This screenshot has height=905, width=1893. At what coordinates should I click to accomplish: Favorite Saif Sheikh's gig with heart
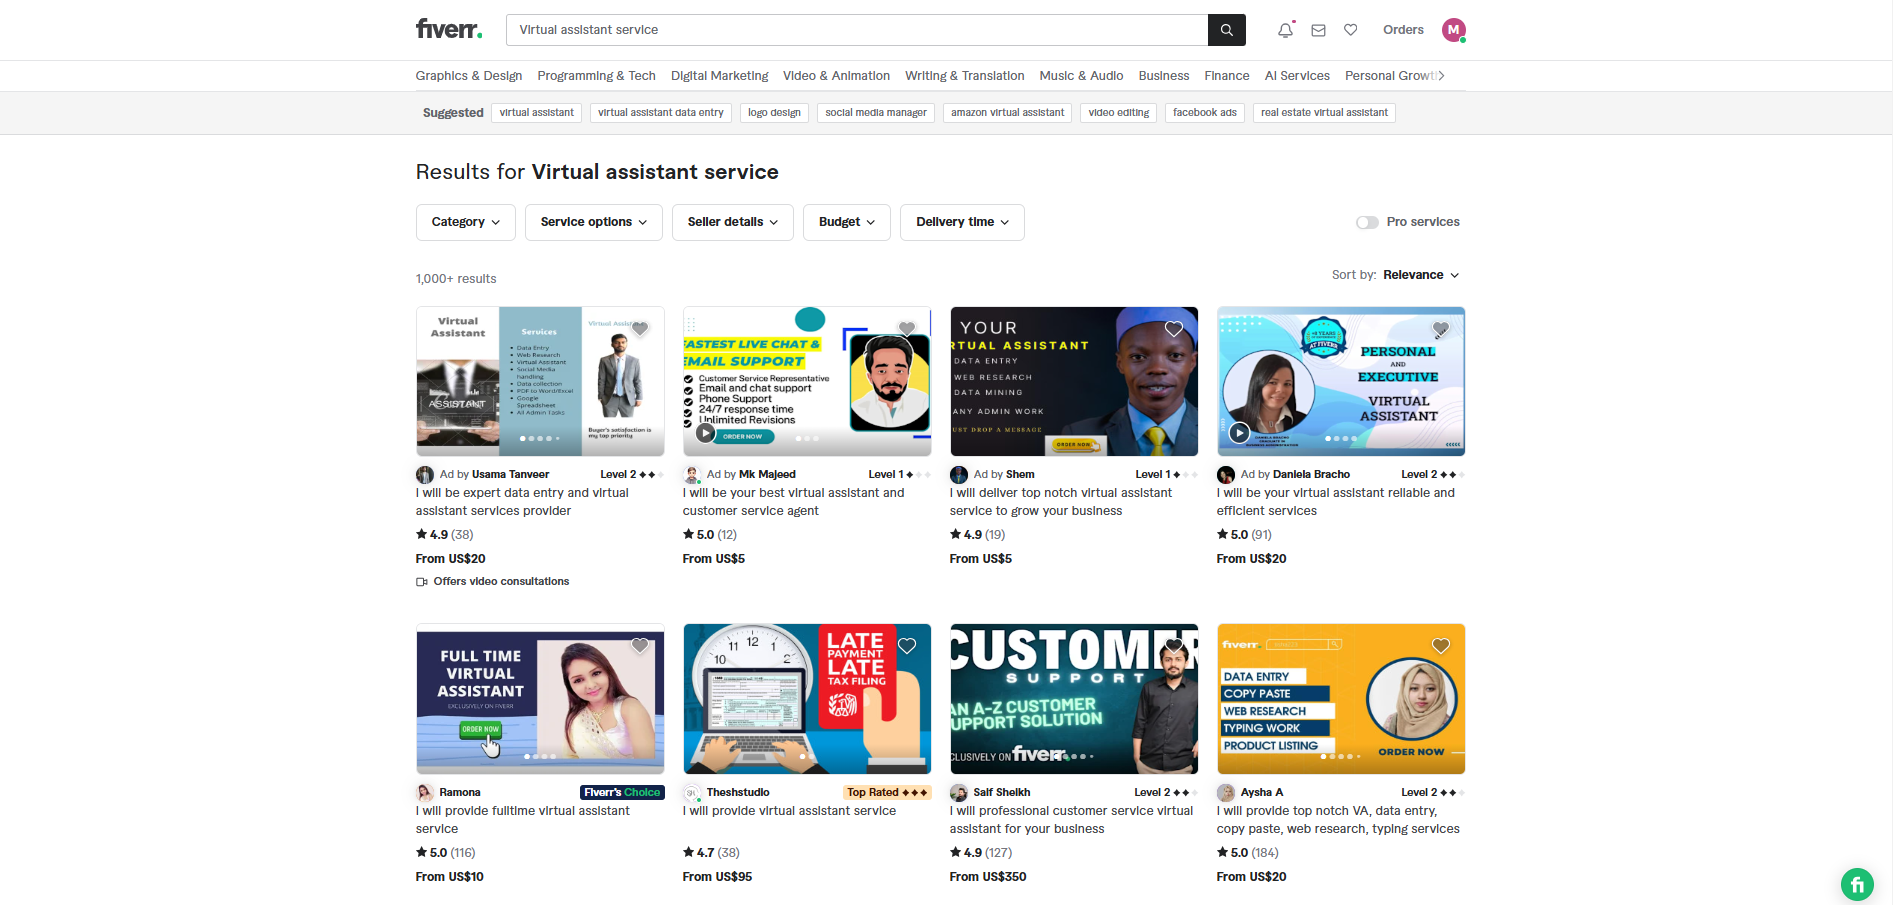(1174, 646)
